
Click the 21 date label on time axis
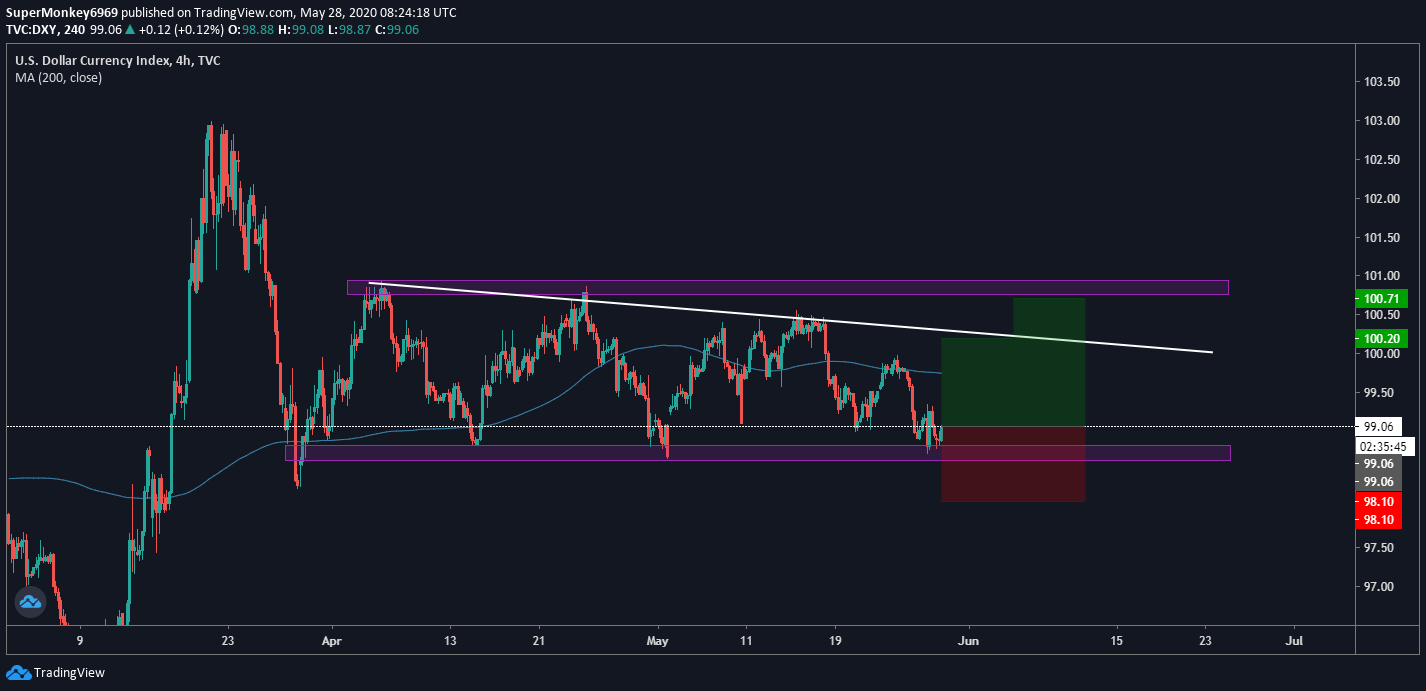click(539, 640)
